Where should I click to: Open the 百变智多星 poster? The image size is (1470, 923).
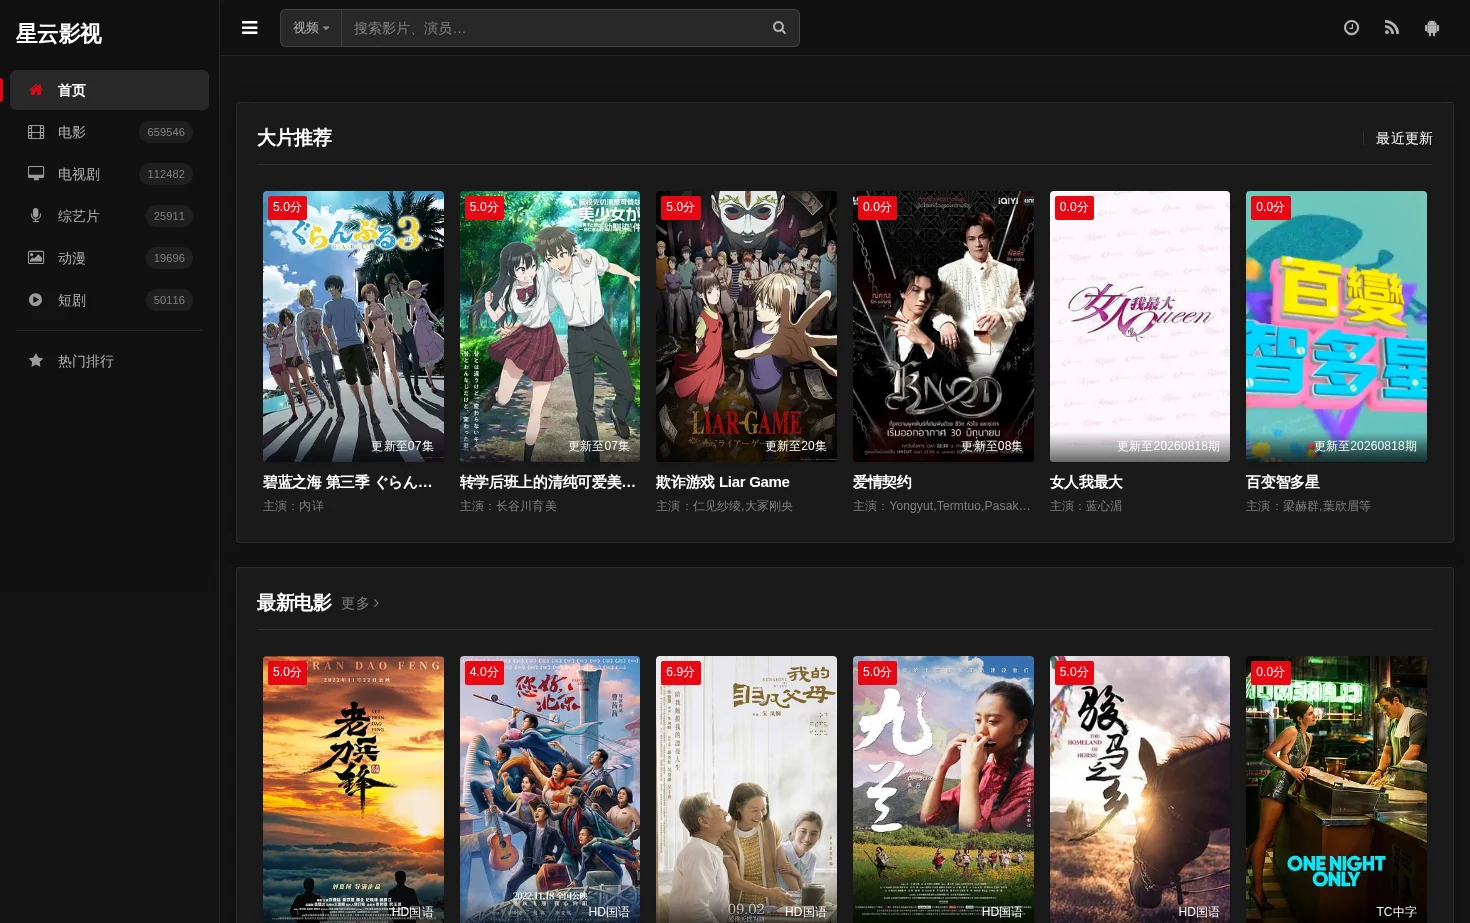click(1336, 326)
